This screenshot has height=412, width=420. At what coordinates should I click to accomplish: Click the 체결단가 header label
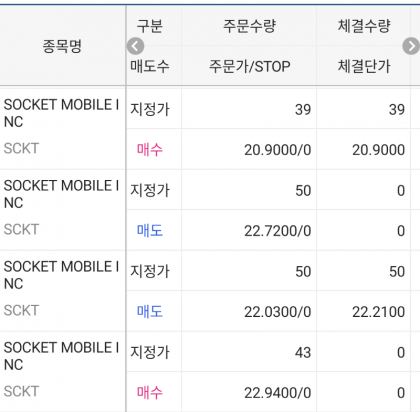point(364,66)
